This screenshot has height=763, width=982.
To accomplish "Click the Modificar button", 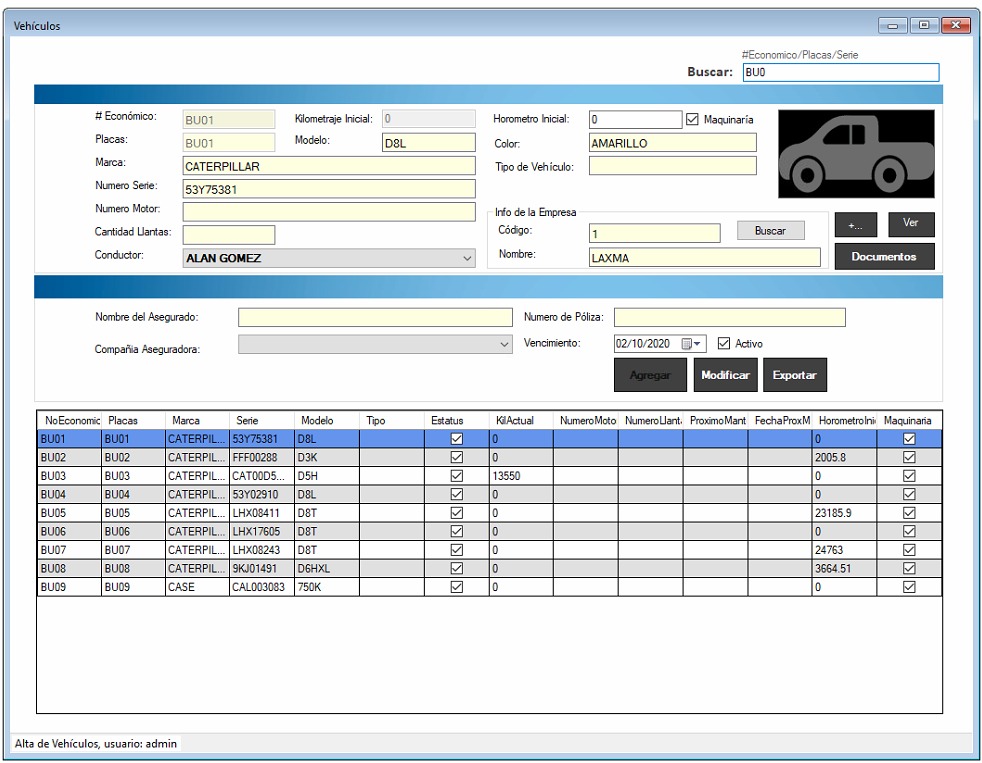I will [725, 375].
